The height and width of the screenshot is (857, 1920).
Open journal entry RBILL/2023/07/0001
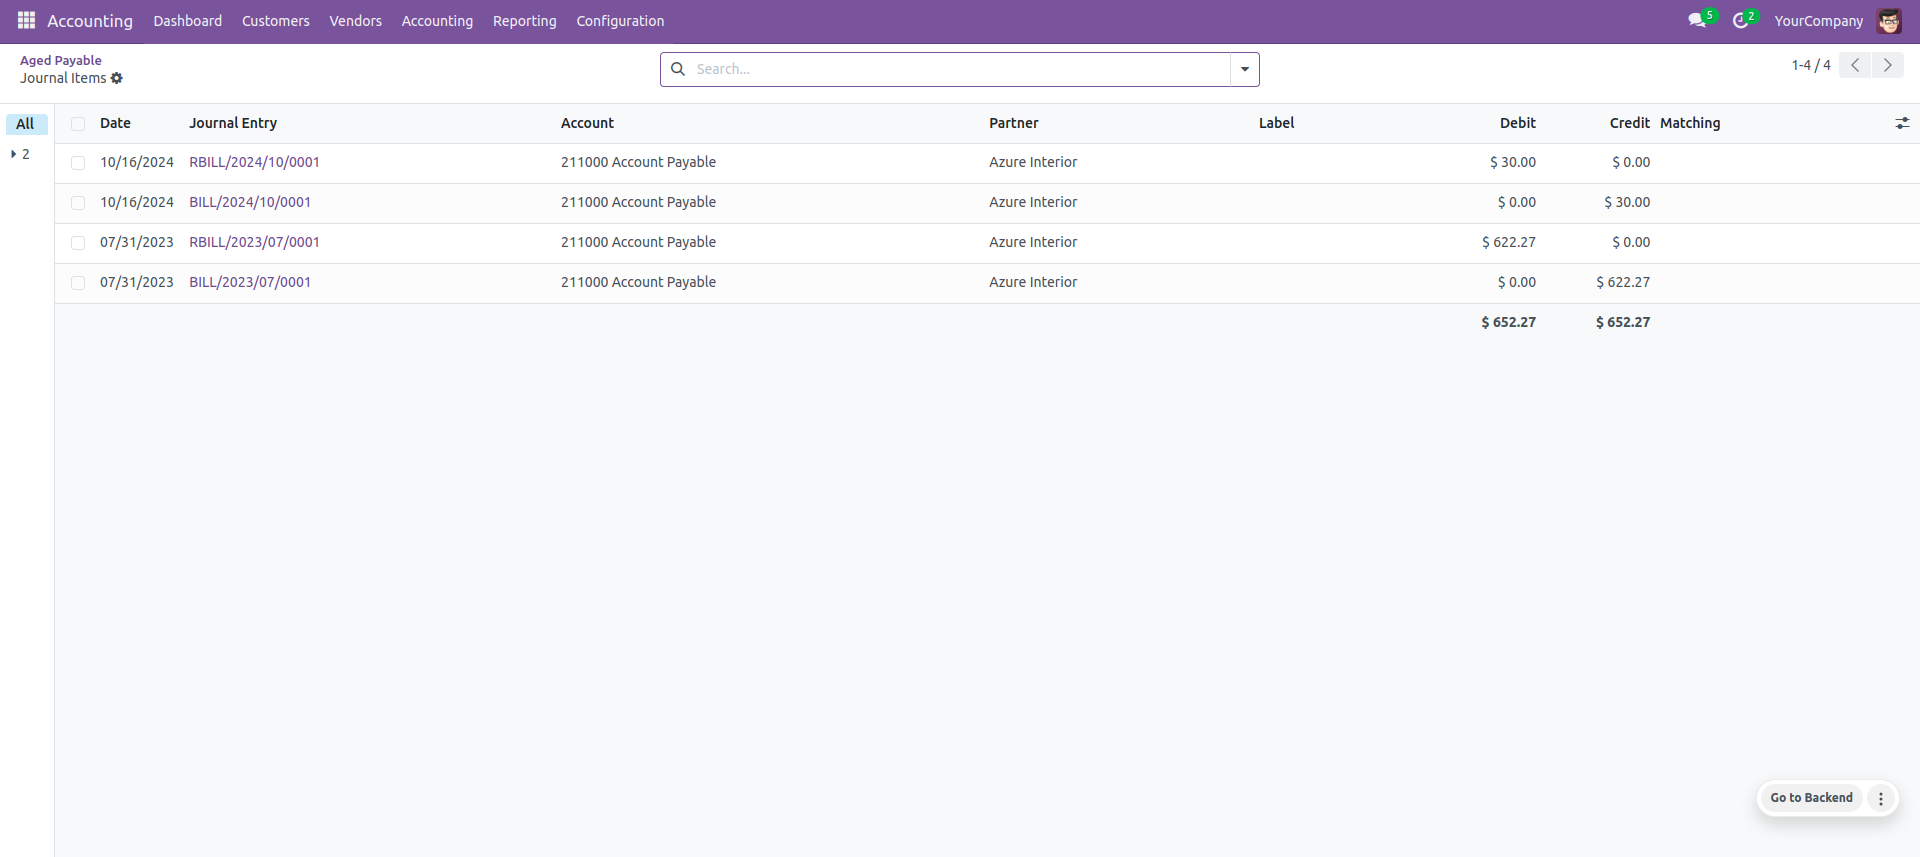254,242
